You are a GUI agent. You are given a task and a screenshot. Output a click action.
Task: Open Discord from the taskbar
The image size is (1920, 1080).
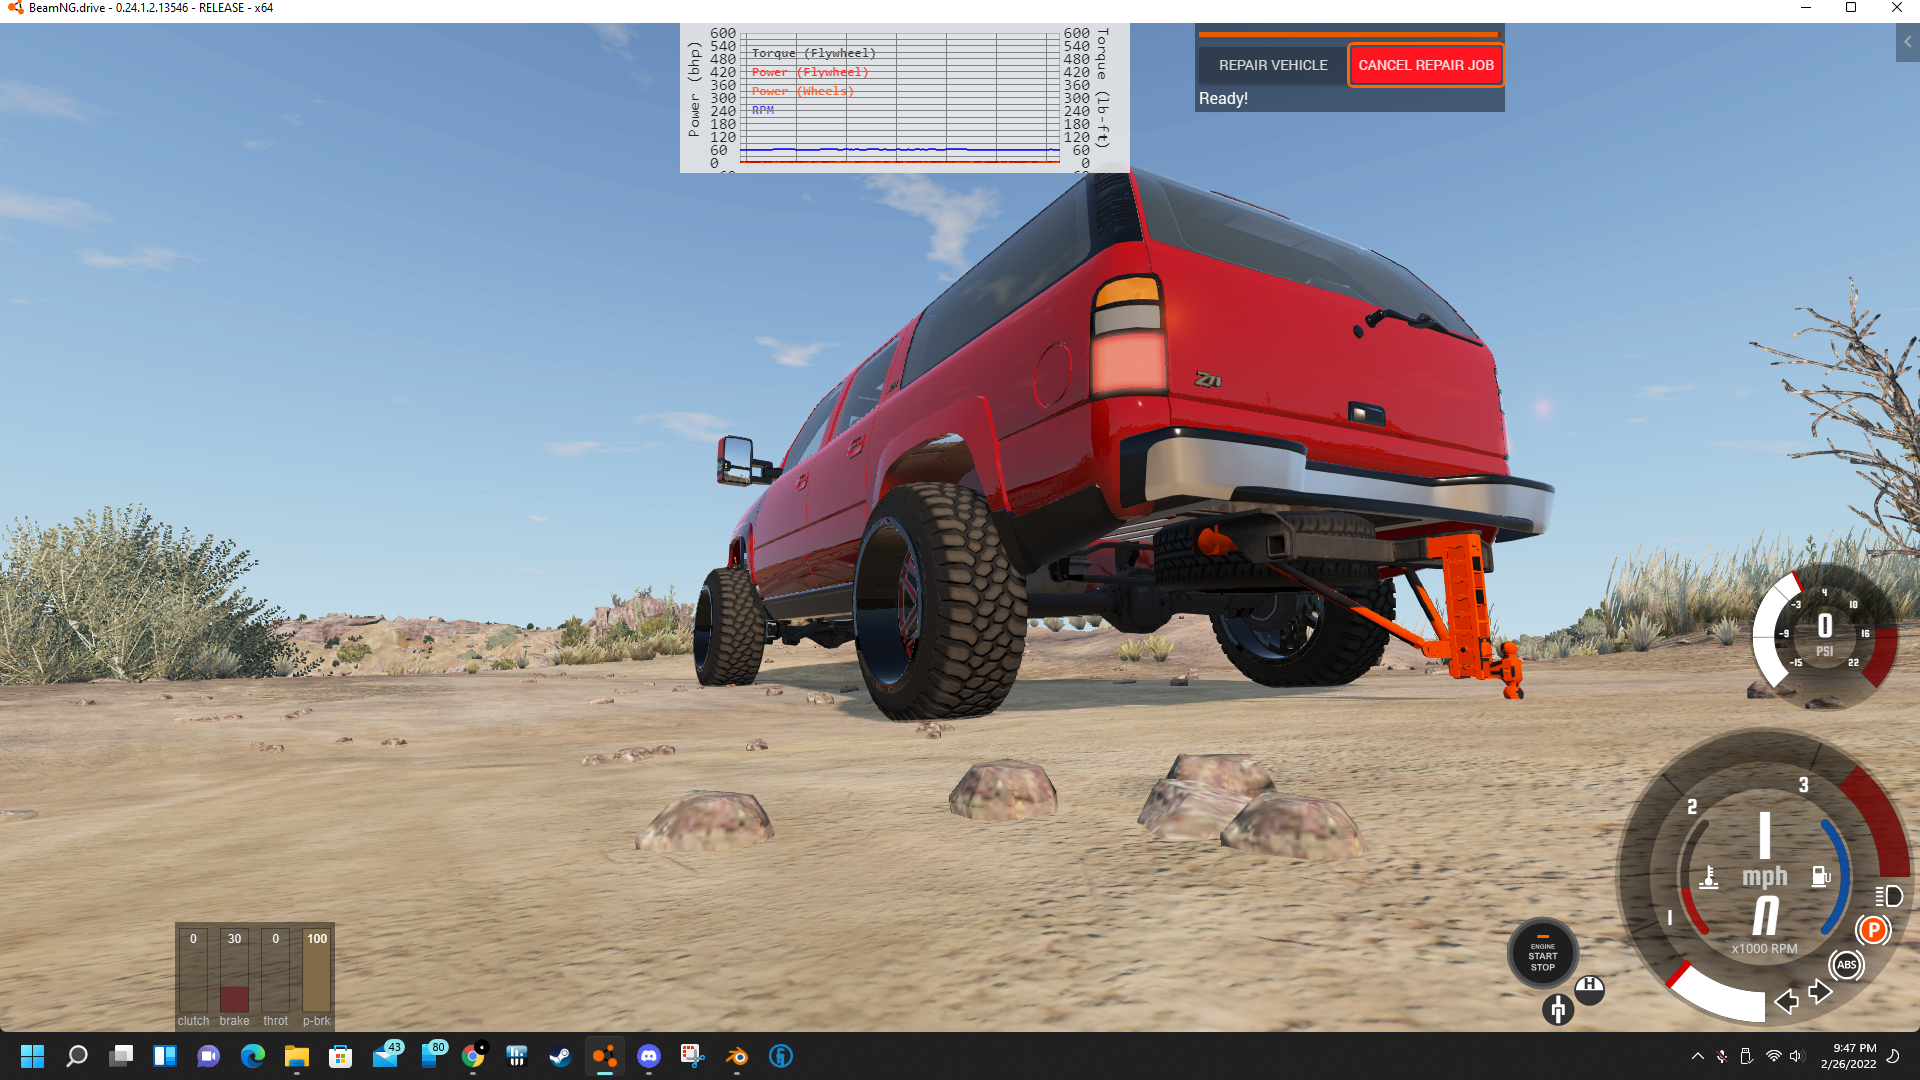(x=649, y=1056)
